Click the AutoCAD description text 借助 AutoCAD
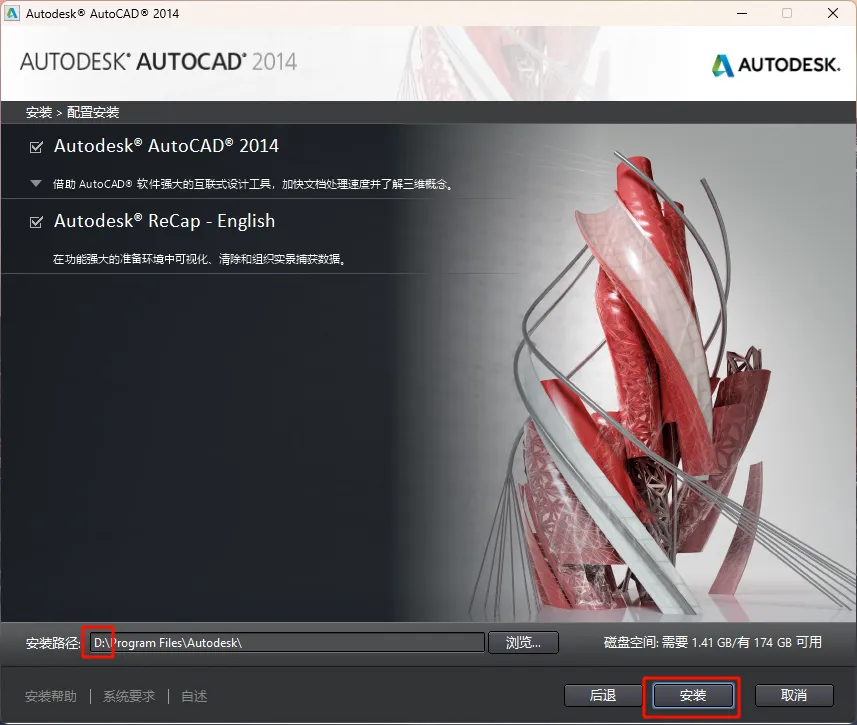 point(253,184)
